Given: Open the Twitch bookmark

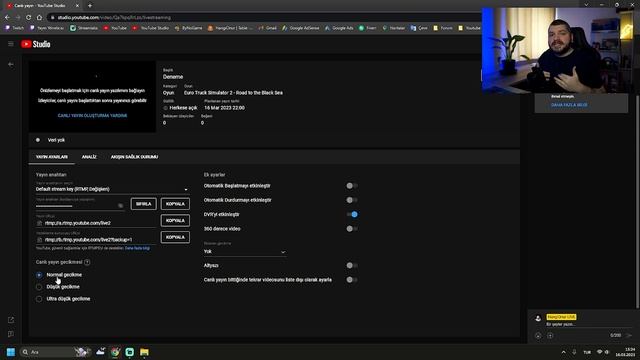Looking at the screenshot, I should pyautogui.click(x=14, y=28).
